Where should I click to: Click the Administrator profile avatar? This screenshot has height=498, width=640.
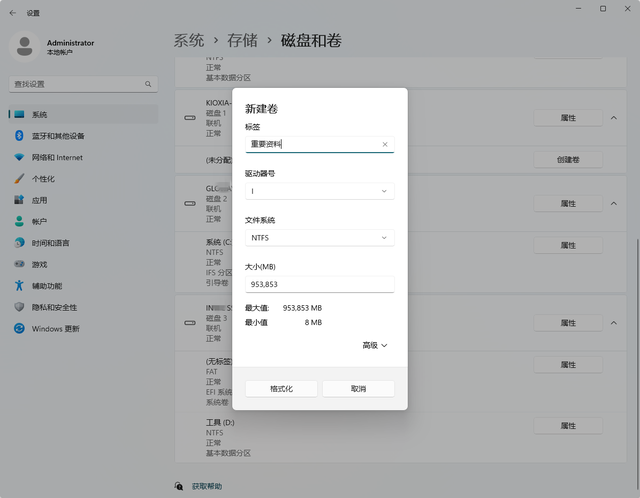[24, 47]
